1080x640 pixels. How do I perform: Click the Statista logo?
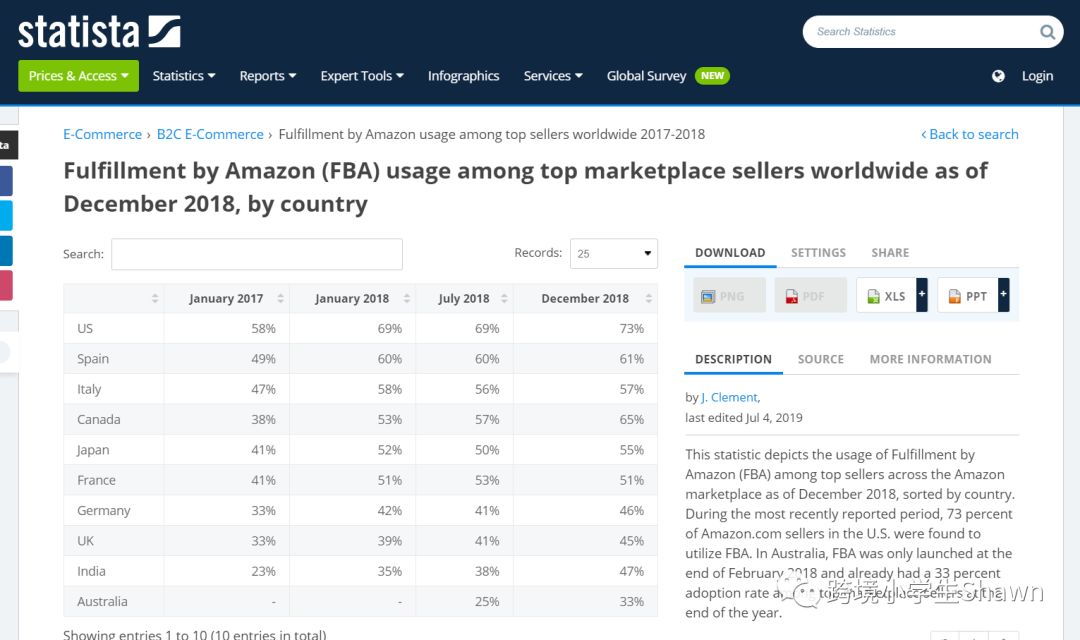pyautogui.click(x=99, y=31)
